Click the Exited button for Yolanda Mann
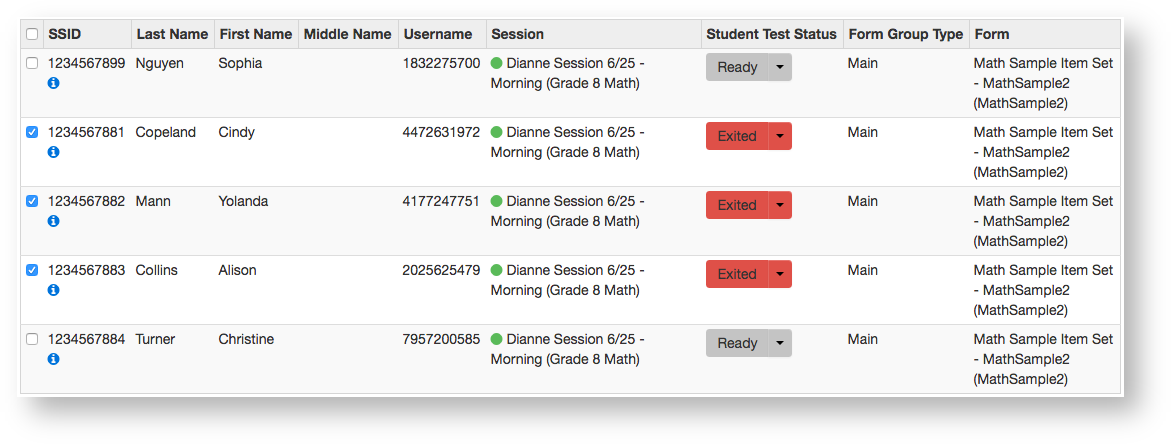This screenshot has width=1172, height=445. (737, 205)
